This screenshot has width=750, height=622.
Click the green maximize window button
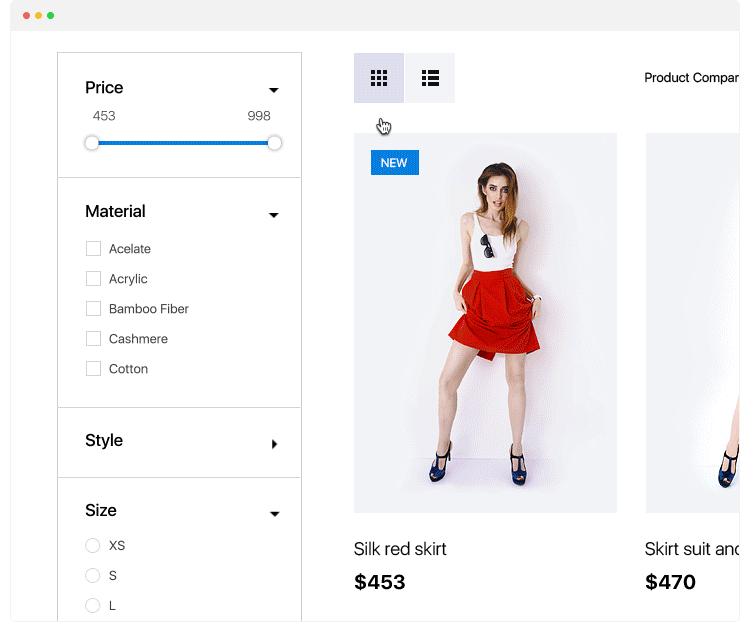pyautogui.click(x=50, y=16)
